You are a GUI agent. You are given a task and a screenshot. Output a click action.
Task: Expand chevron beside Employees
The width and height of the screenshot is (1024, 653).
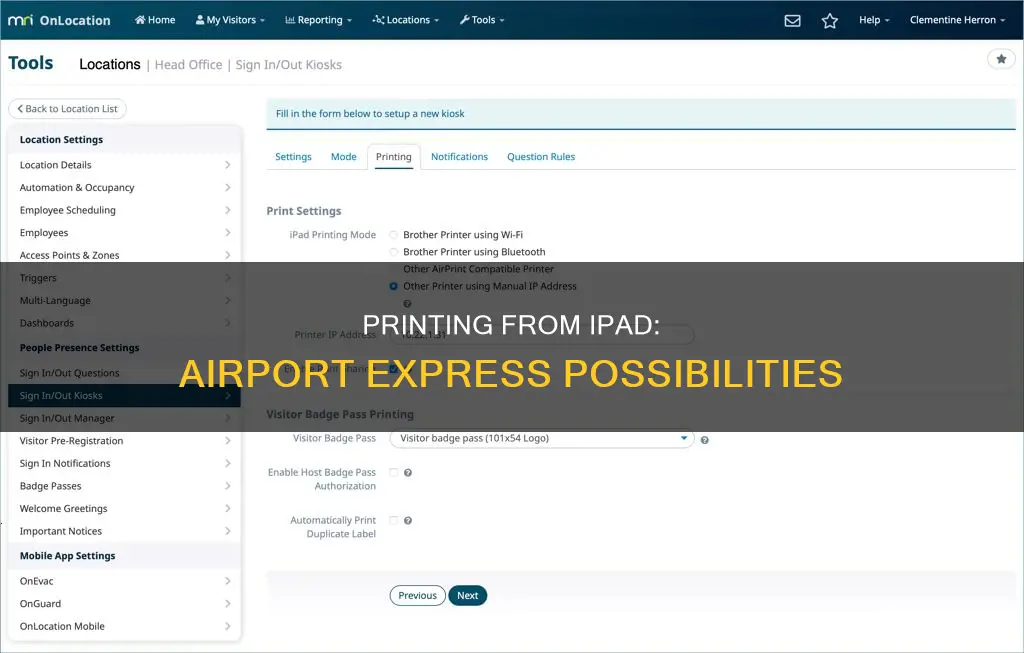click(x=227, y=233)
